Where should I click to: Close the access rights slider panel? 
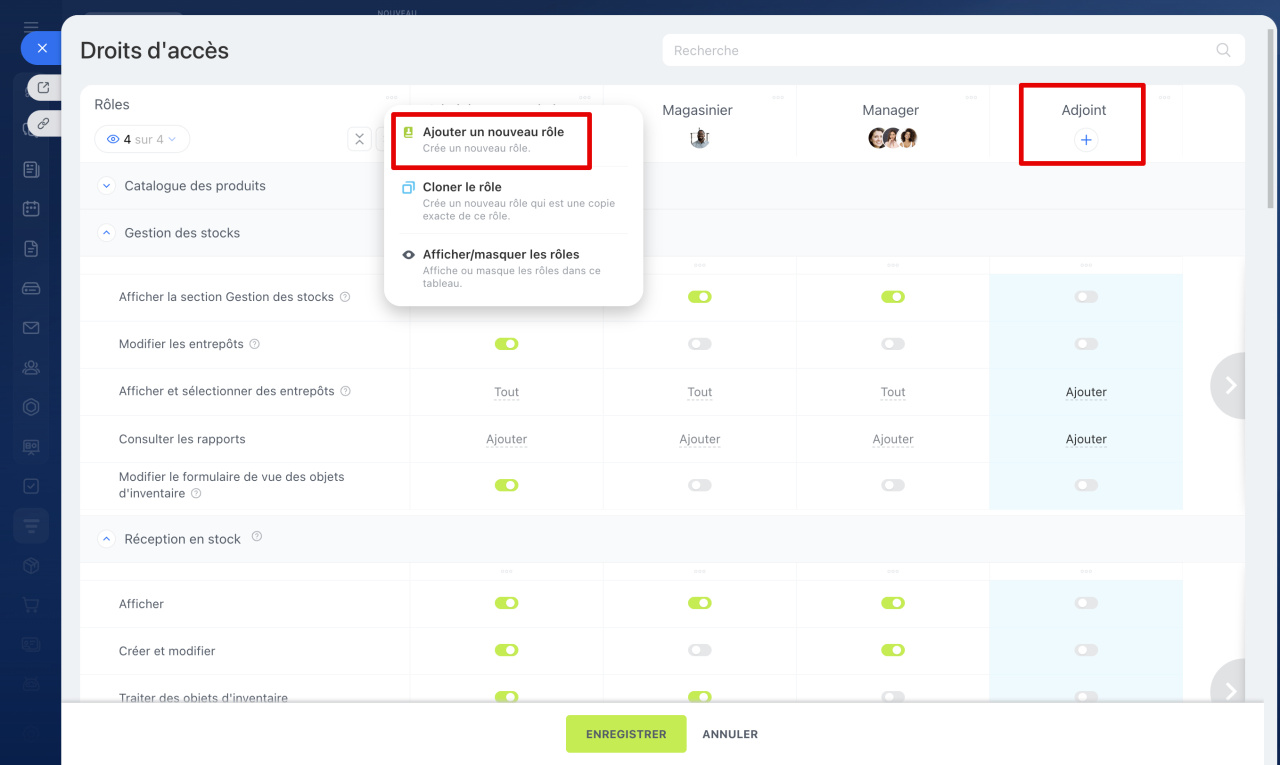[41, 48]
